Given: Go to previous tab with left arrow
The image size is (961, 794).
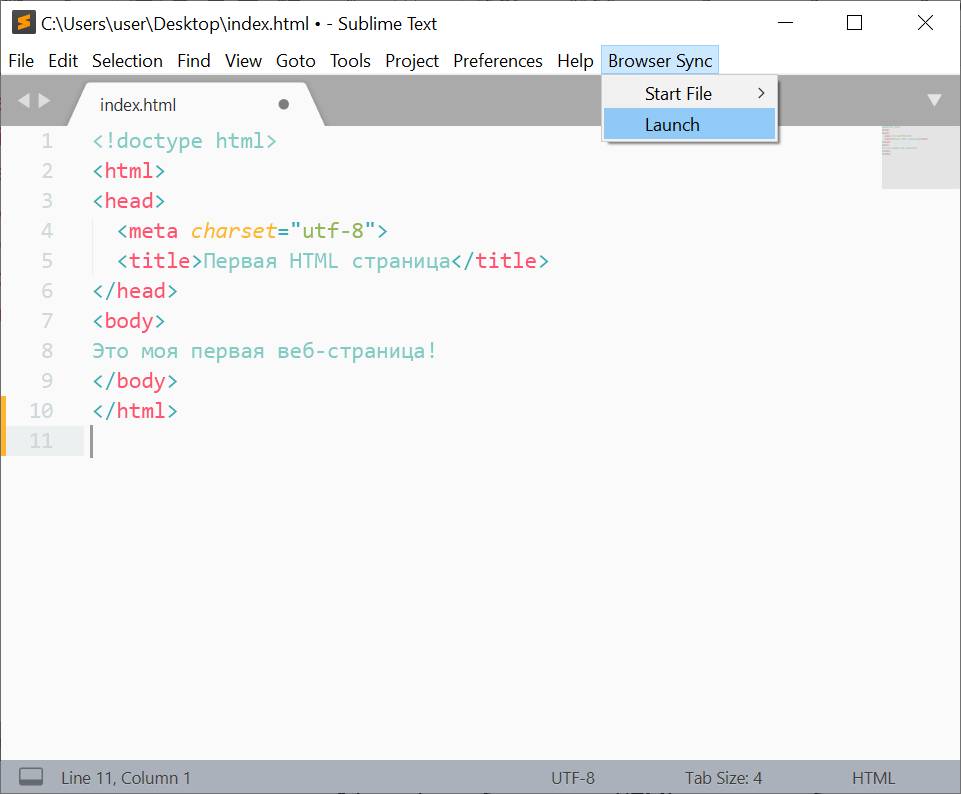Looking at the screenshot, I should coord(24,100).
